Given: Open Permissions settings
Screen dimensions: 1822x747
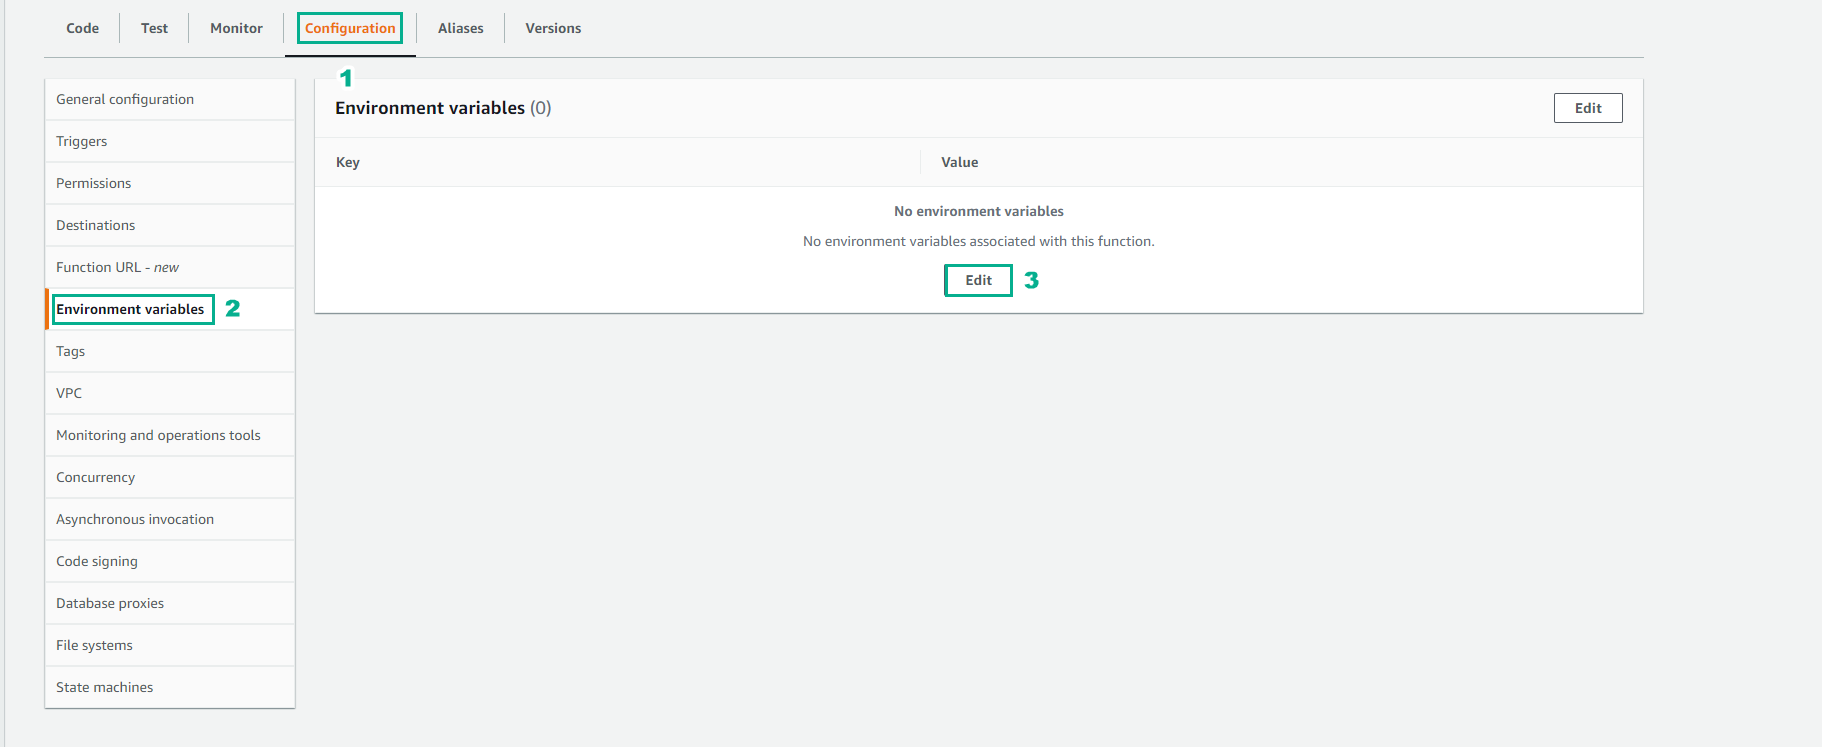Looking at the screenshot, I should coord(170,183).
